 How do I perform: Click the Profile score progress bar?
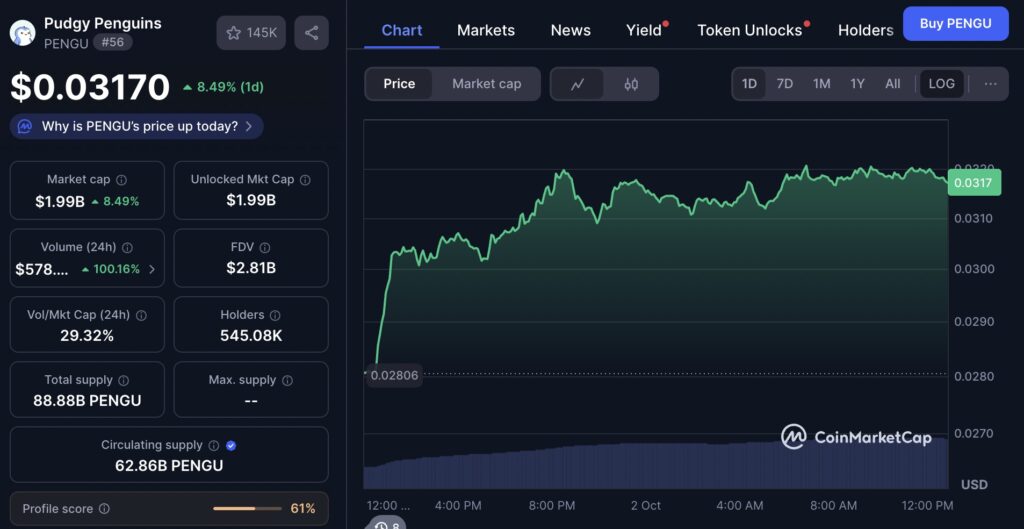(247, 509)
